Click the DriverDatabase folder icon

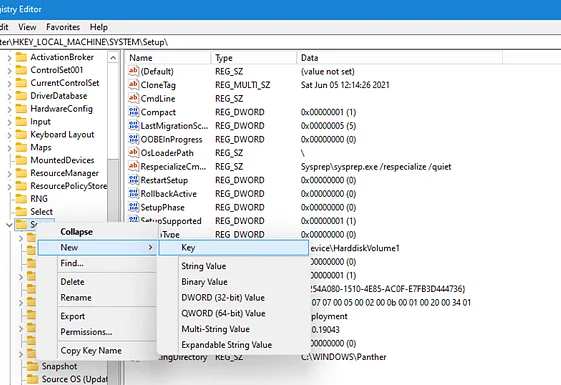click(x=21, y=96)
